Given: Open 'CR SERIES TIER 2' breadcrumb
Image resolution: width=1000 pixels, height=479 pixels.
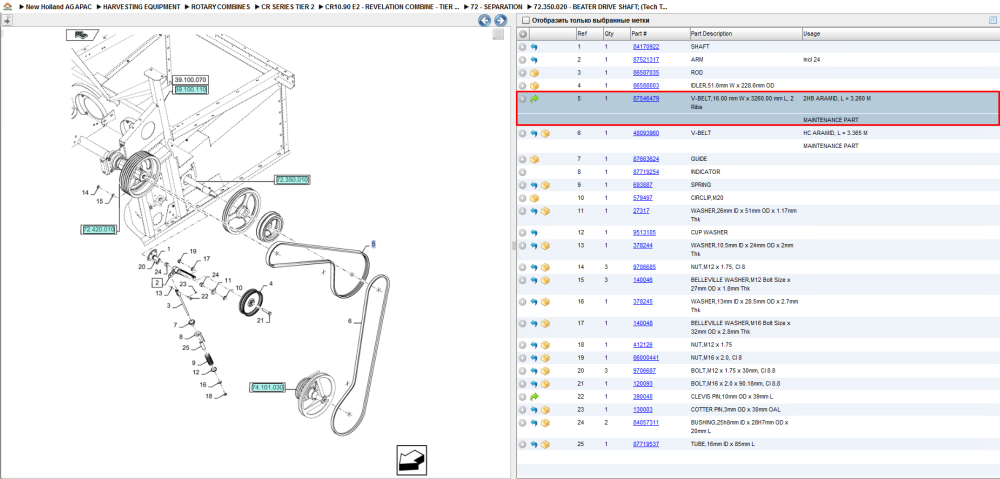Looking at the screenshot, I should tap(288, 6).
